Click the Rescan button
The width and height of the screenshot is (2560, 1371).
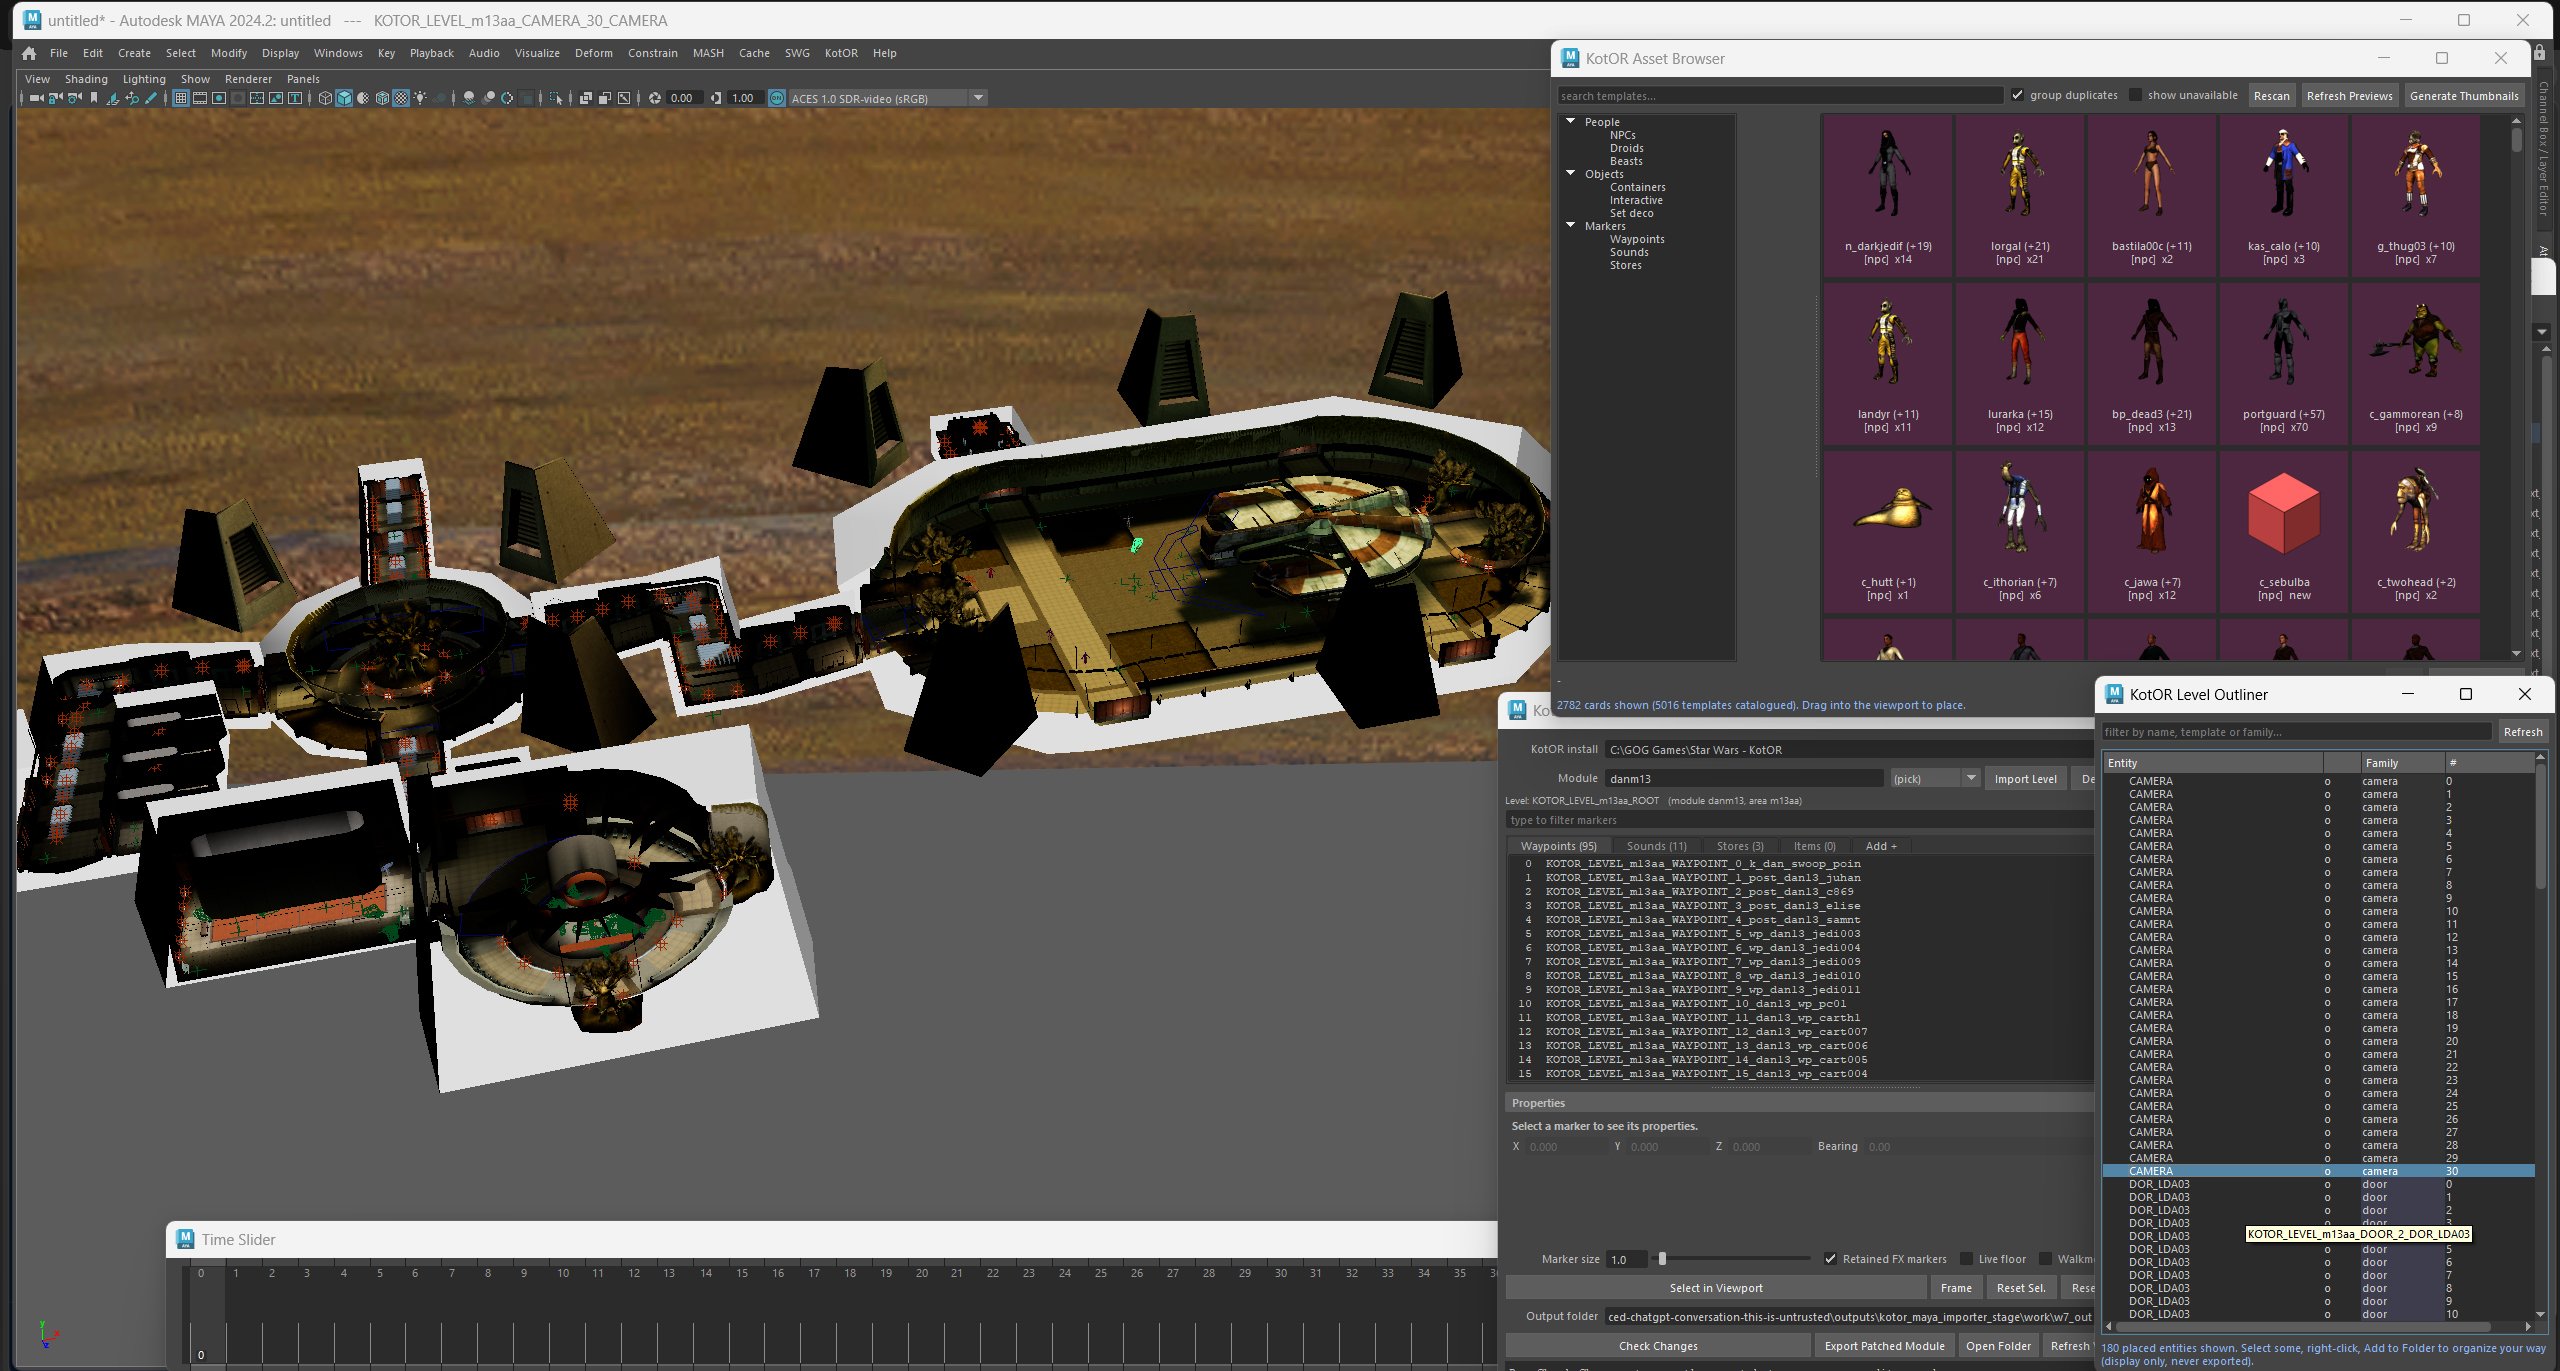point(2271,96)
